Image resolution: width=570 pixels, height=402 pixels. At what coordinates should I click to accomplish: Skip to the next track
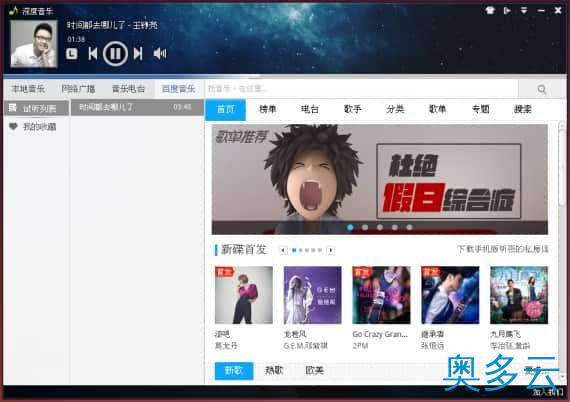(x=138, y=54)
